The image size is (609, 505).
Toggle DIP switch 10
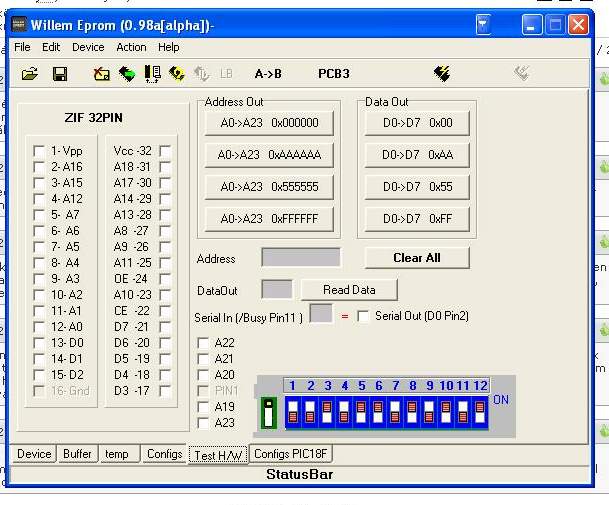coord(446,412)
